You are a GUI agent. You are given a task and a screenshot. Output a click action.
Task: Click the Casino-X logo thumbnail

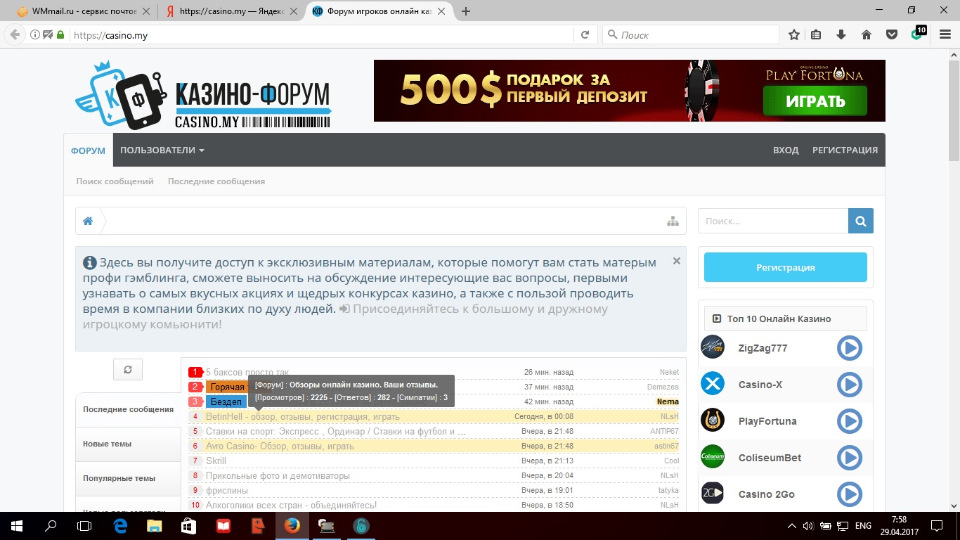coord(713,384)
